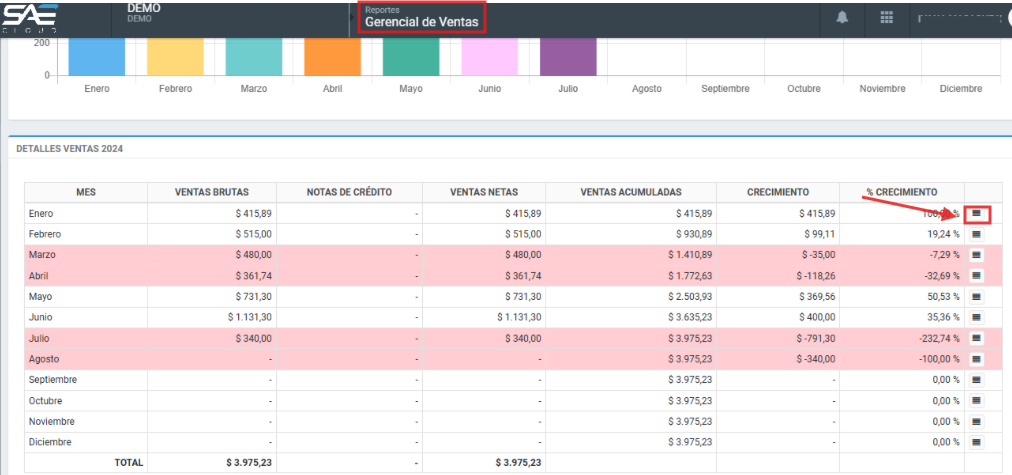The image size is (1012, 475).
Task: Open detail icon for Mayo row
Action: click(977, 297)
